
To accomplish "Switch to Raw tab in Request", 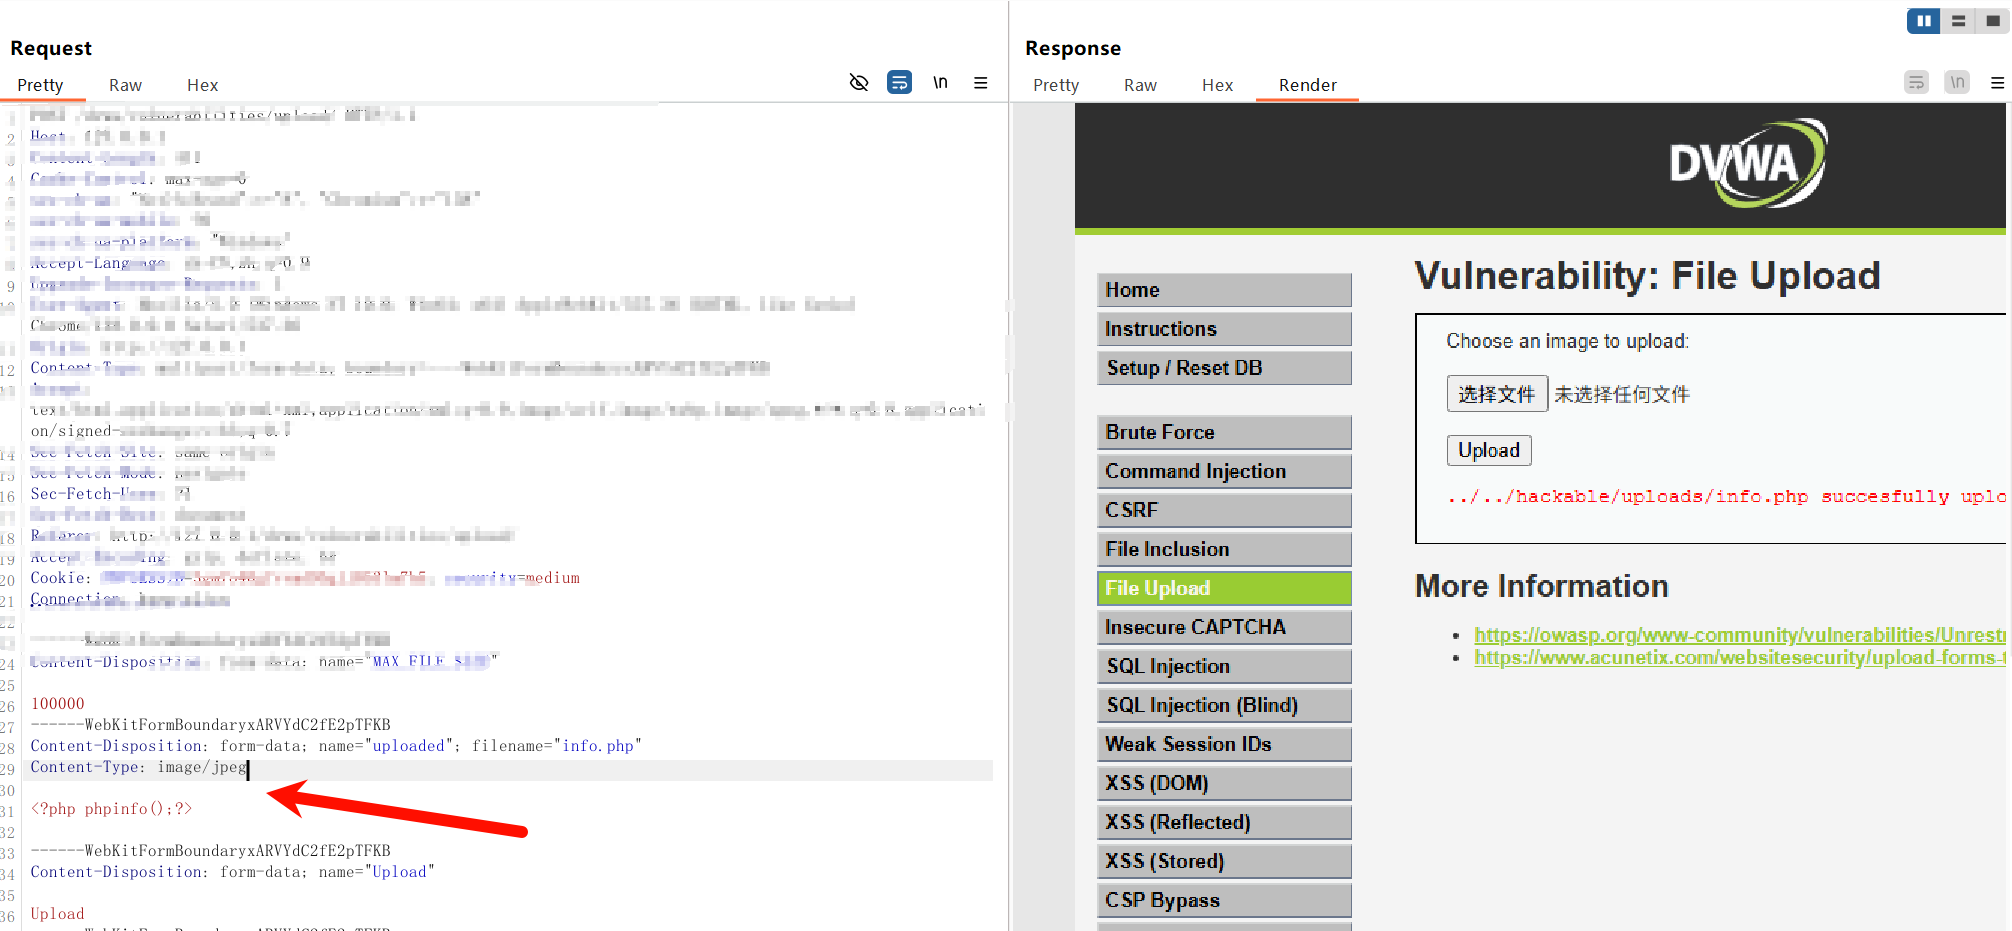I will point(125,85).
